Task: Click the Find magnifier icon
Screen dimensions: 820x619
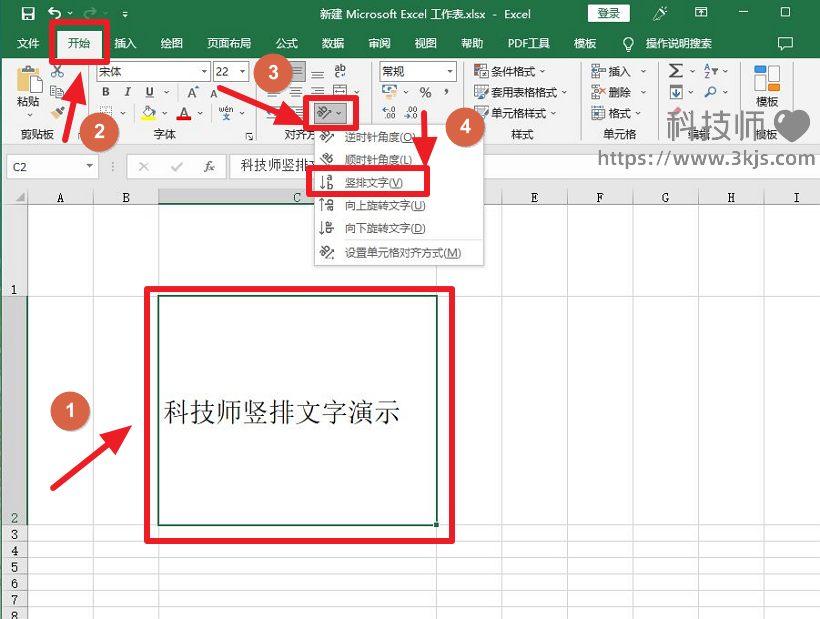Action: point(710,92)
